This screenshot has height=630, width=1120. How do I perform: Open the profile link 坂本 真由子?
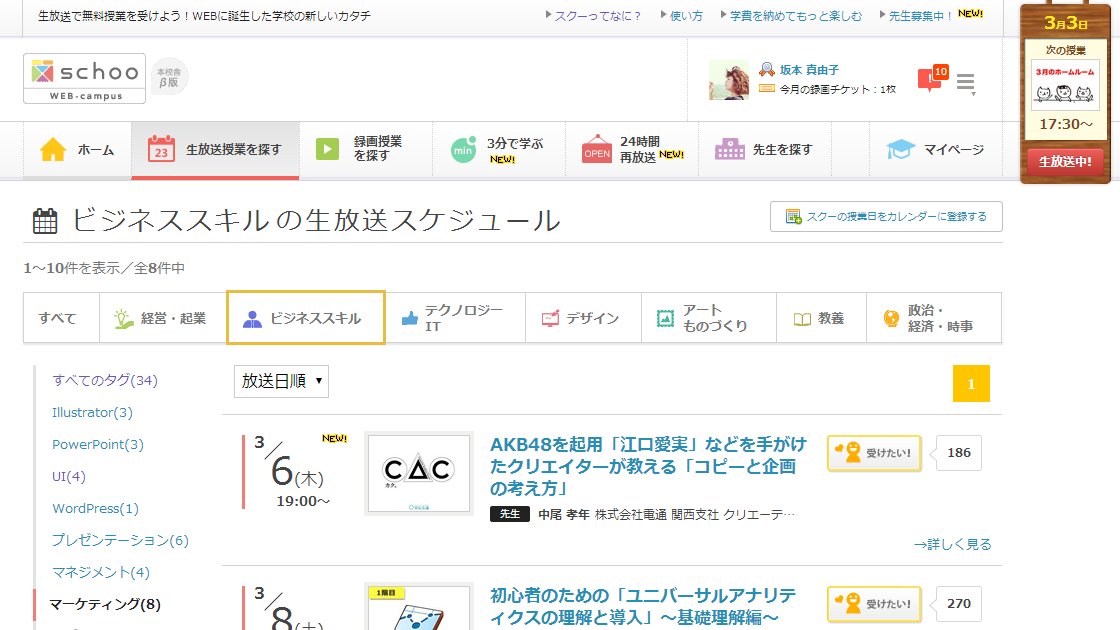809,70
